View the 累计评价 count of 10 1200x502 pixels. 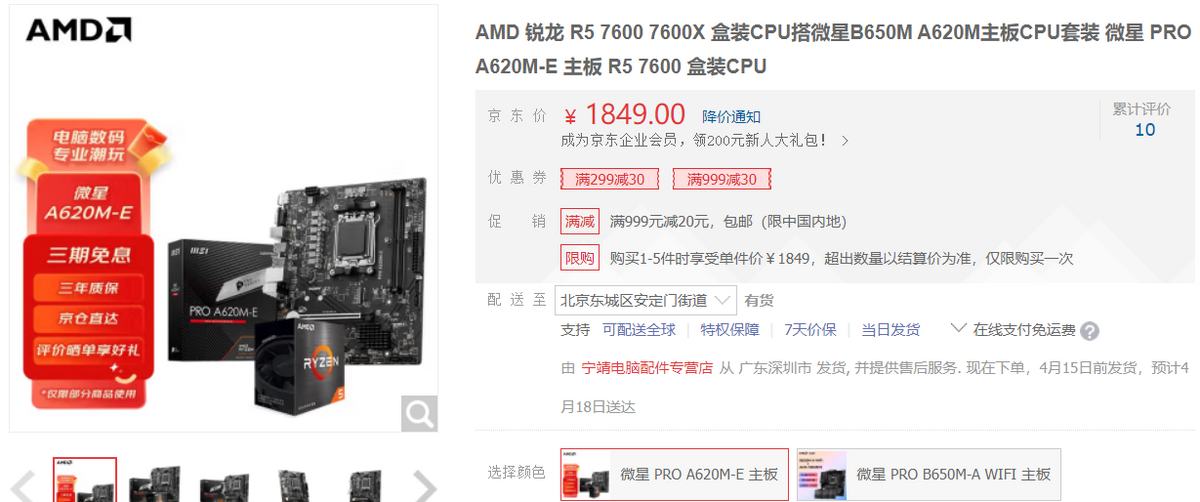click(x=1144, y=129)
